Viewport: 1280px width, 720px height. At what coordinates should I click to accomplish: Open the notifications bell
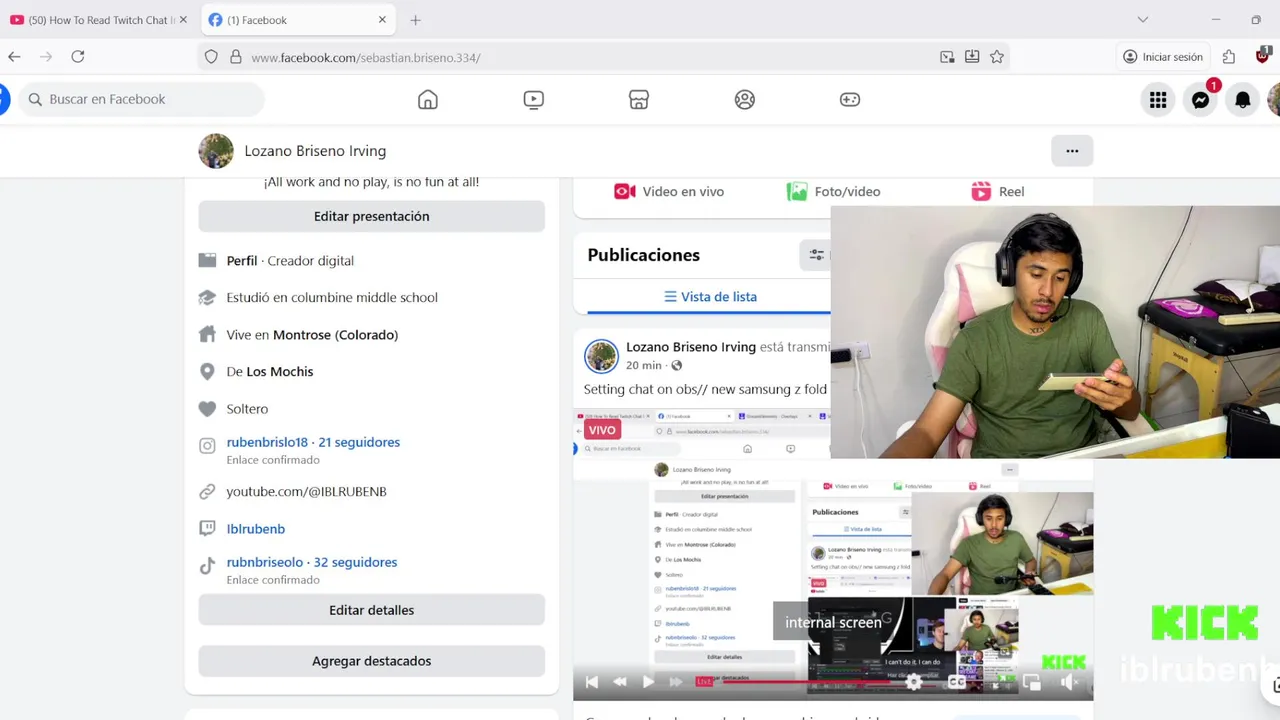(1242, 99)
